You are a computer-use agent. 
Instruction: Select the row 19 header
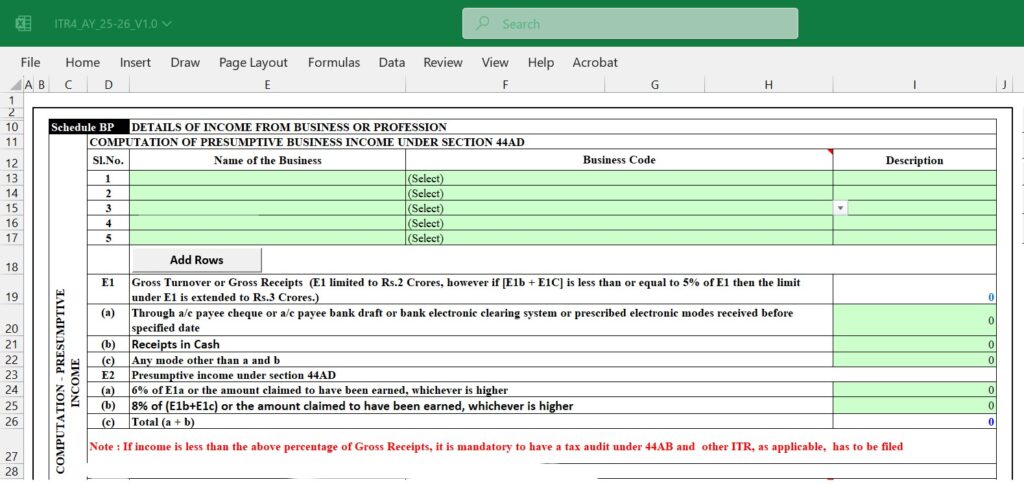point(12,297)
